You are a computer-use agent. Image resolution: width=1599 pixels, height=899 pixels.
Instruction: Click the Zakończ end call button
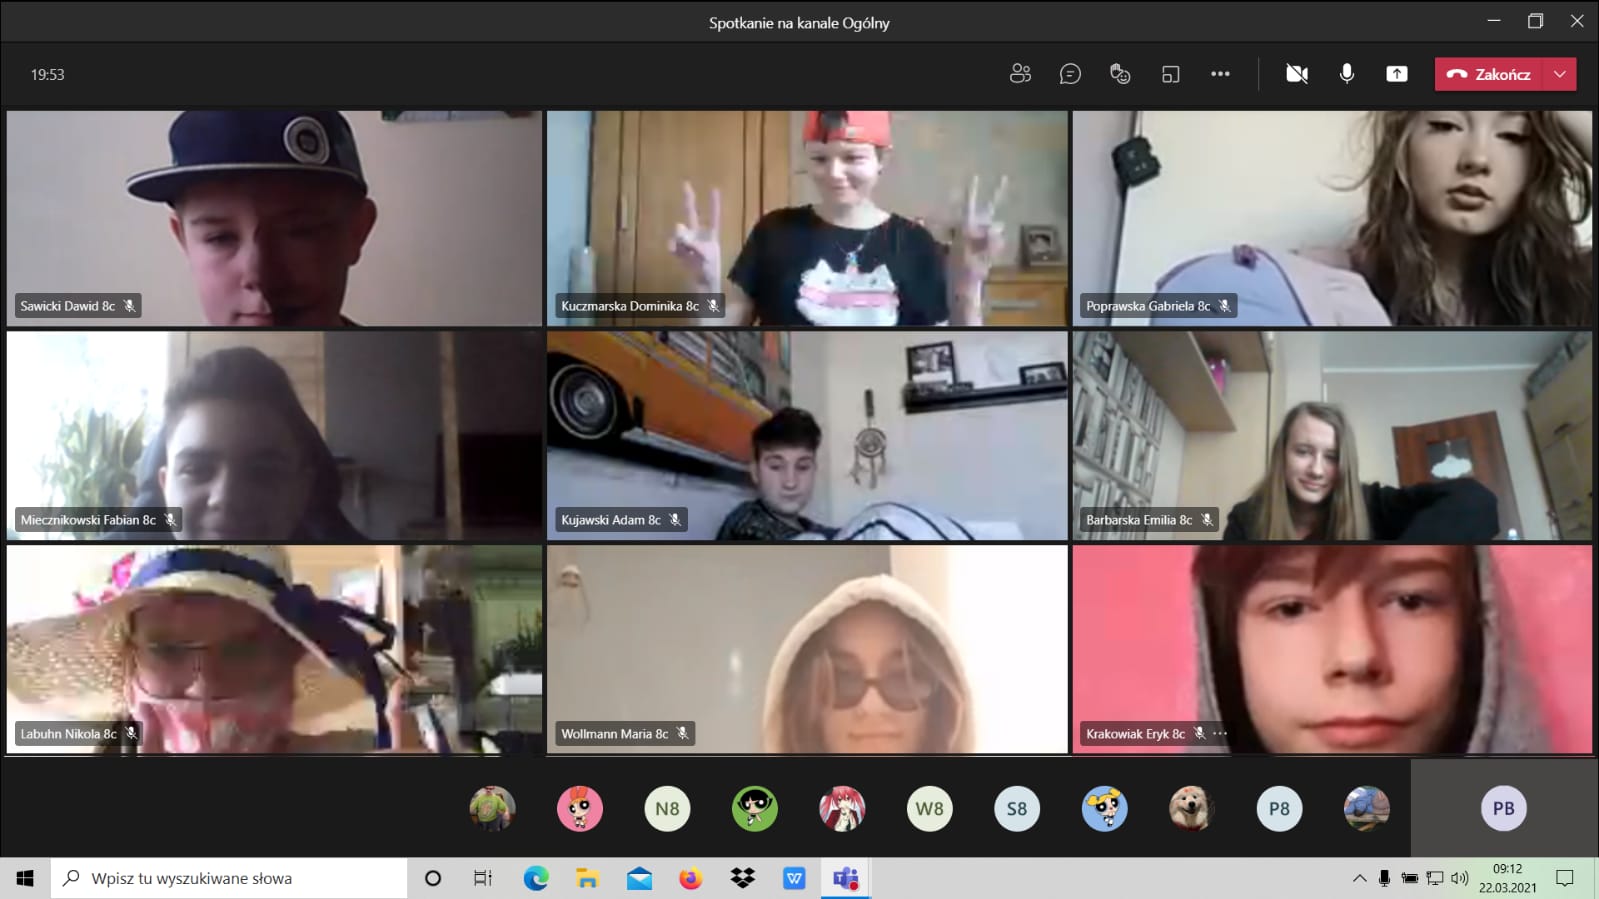pyautogui.click(x=1489, y=74)
